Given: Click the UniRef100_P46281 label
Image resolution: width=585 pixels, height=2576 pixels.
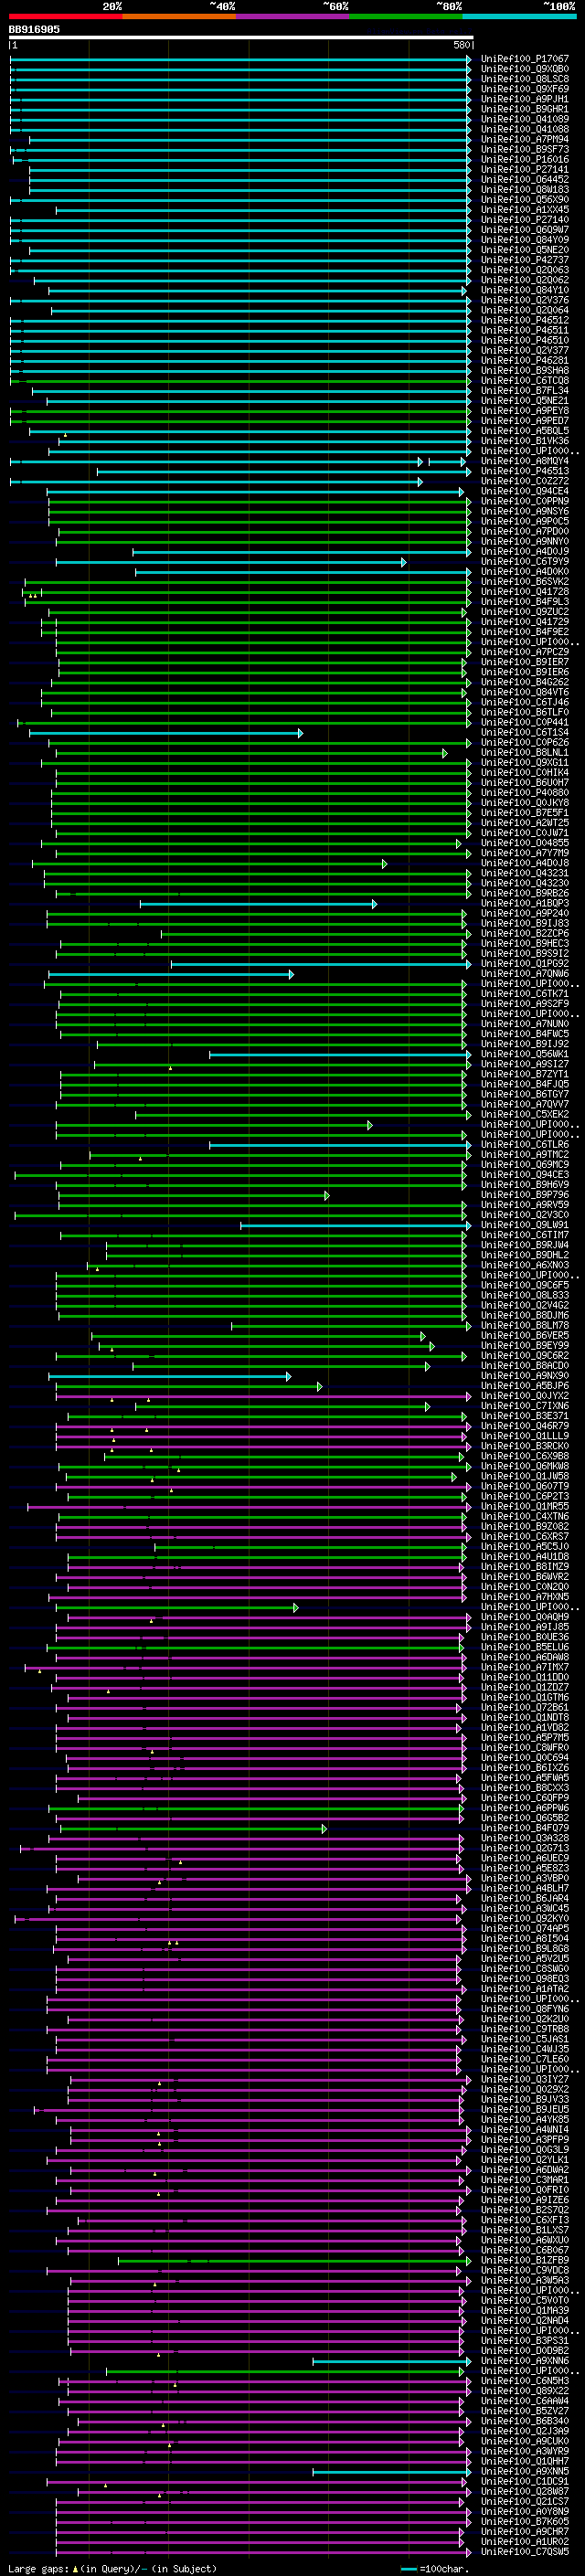Looking at the screenshot, I should (x=524, y=360).
